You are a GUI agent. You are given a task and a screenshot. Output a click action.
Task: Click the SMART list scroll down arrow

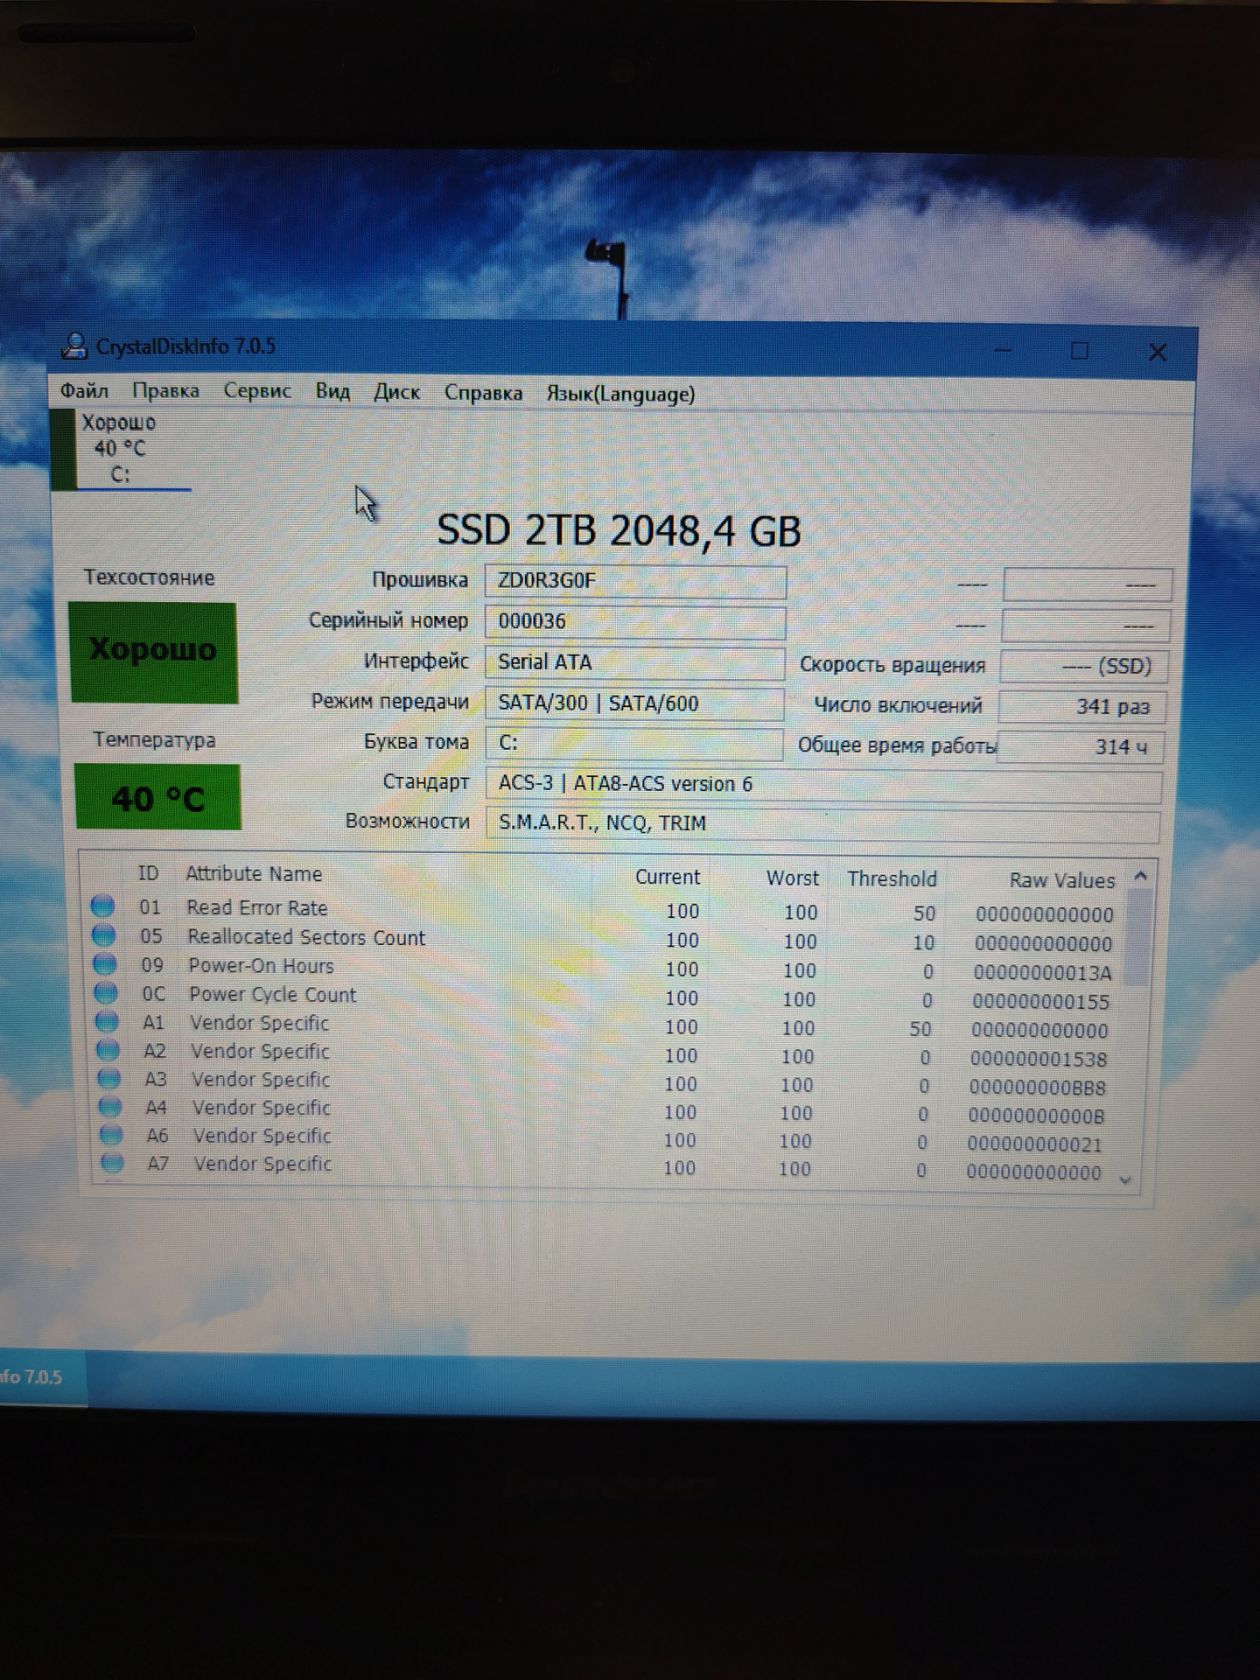tap(1126, 1180)
